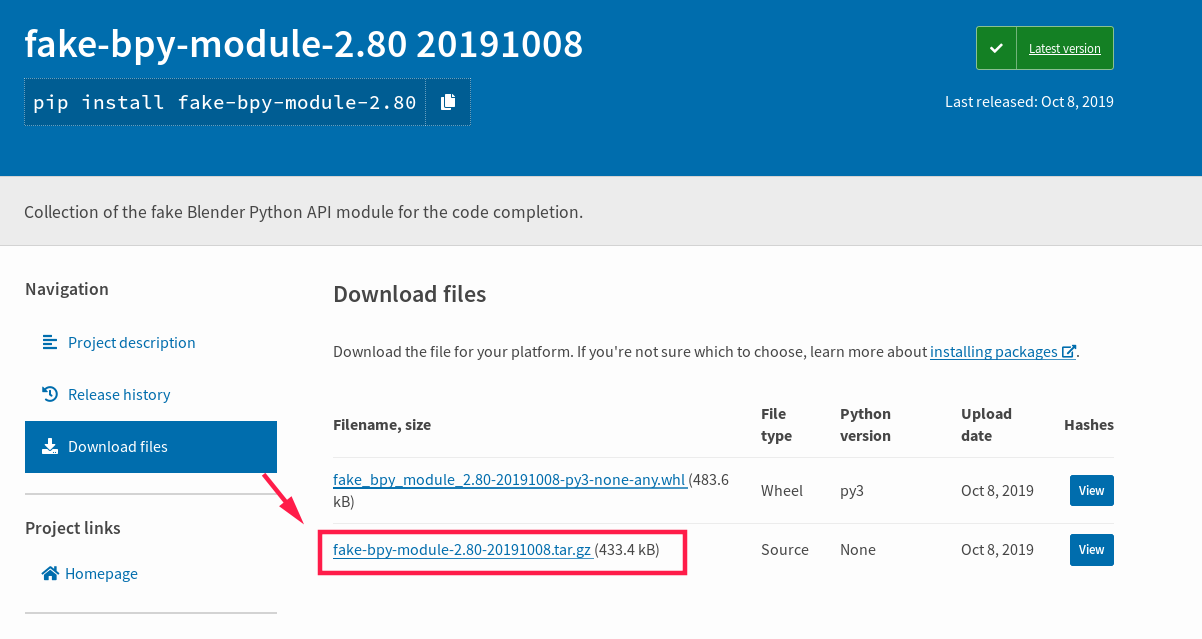
Task: Click the (433.4 kB) file size text
Action: (x=627, y=550)
